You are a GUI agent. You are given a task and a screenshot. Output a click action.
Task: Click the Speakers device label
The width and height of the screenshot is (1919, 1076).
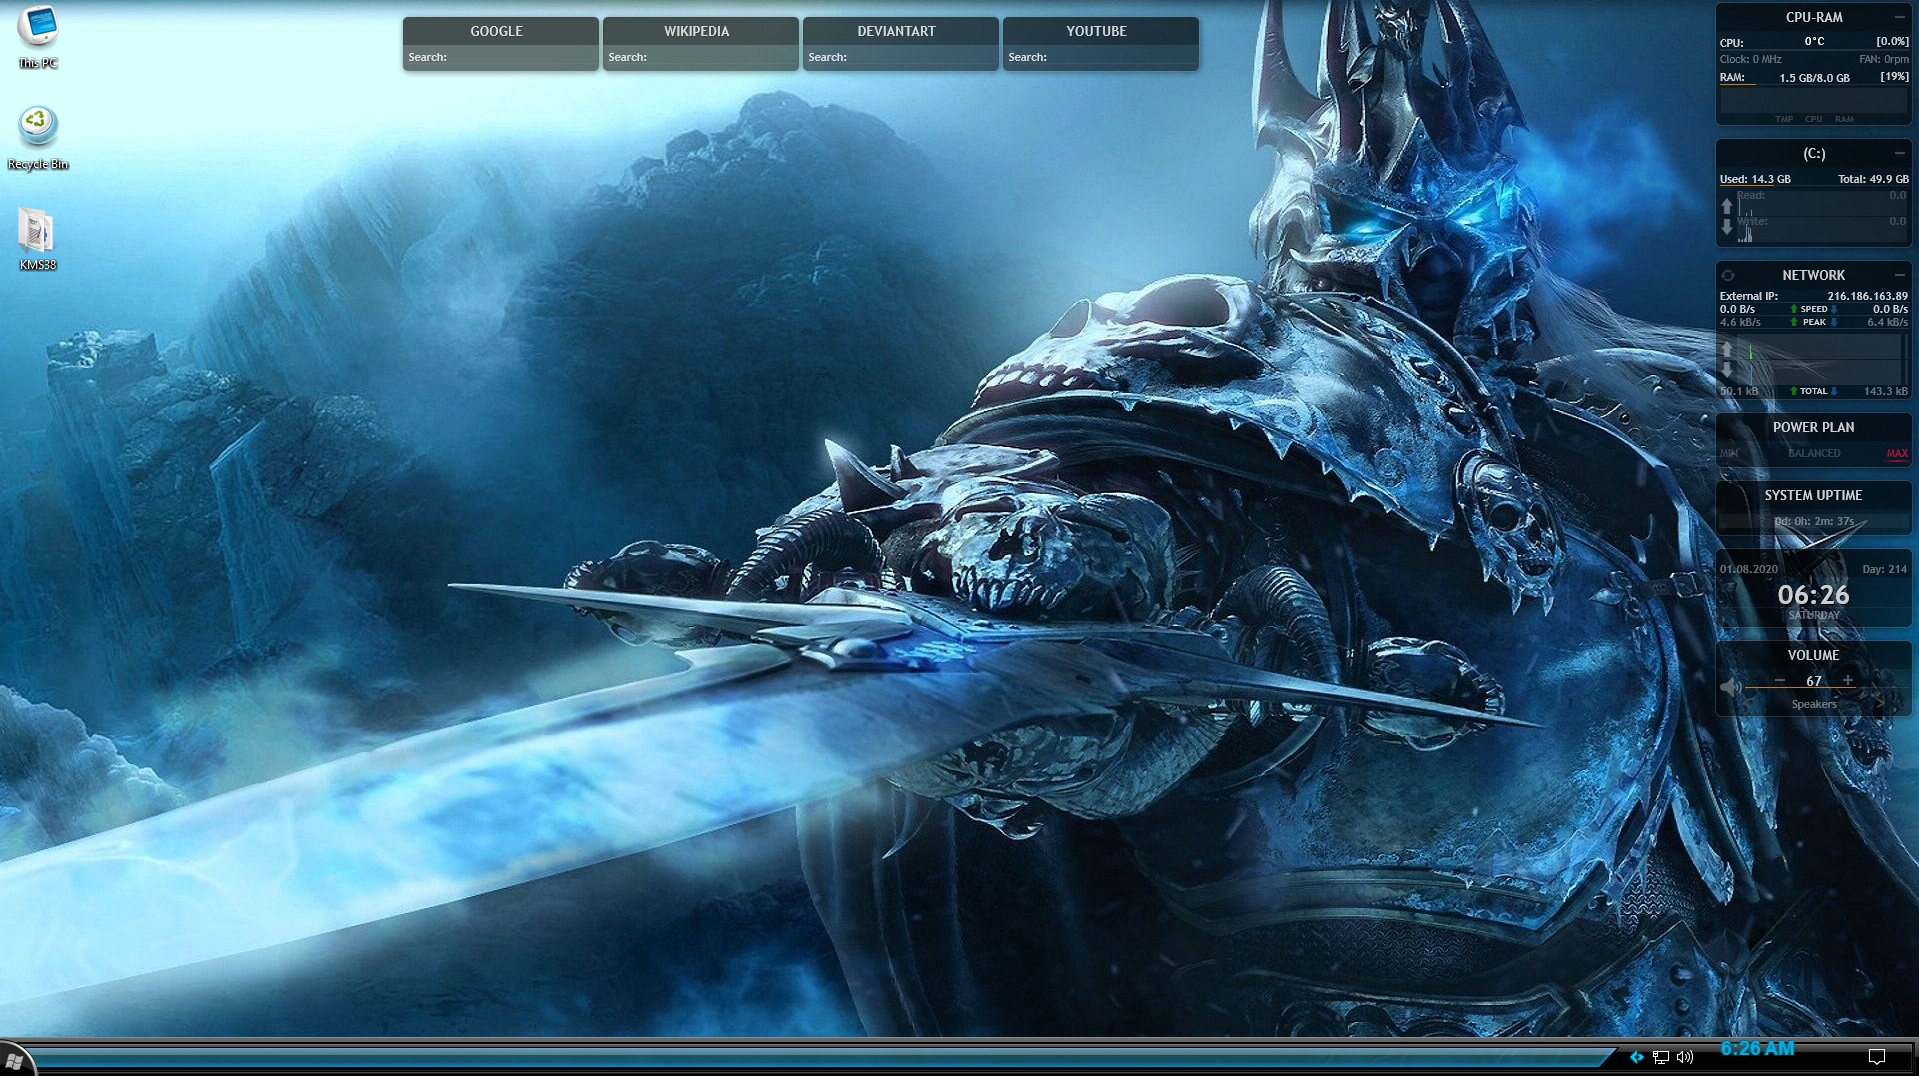[x=1814, y=704]
